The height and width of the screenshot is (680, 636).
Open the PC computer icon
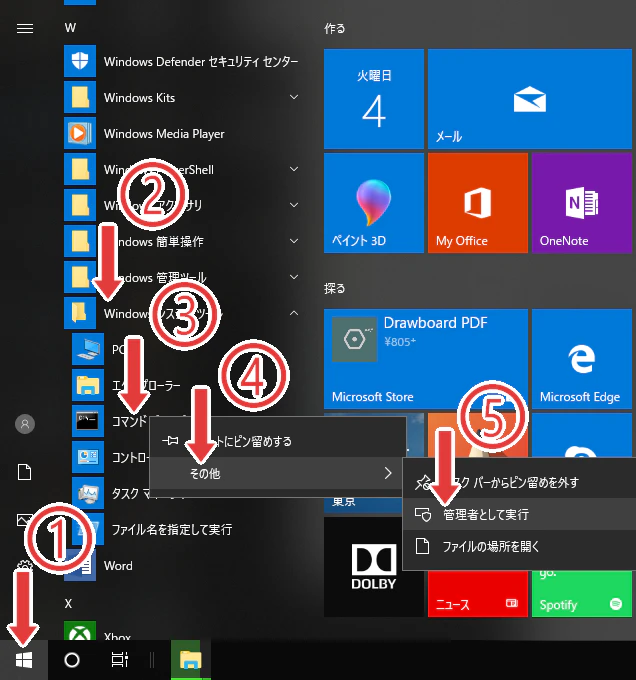coord(88,349)
